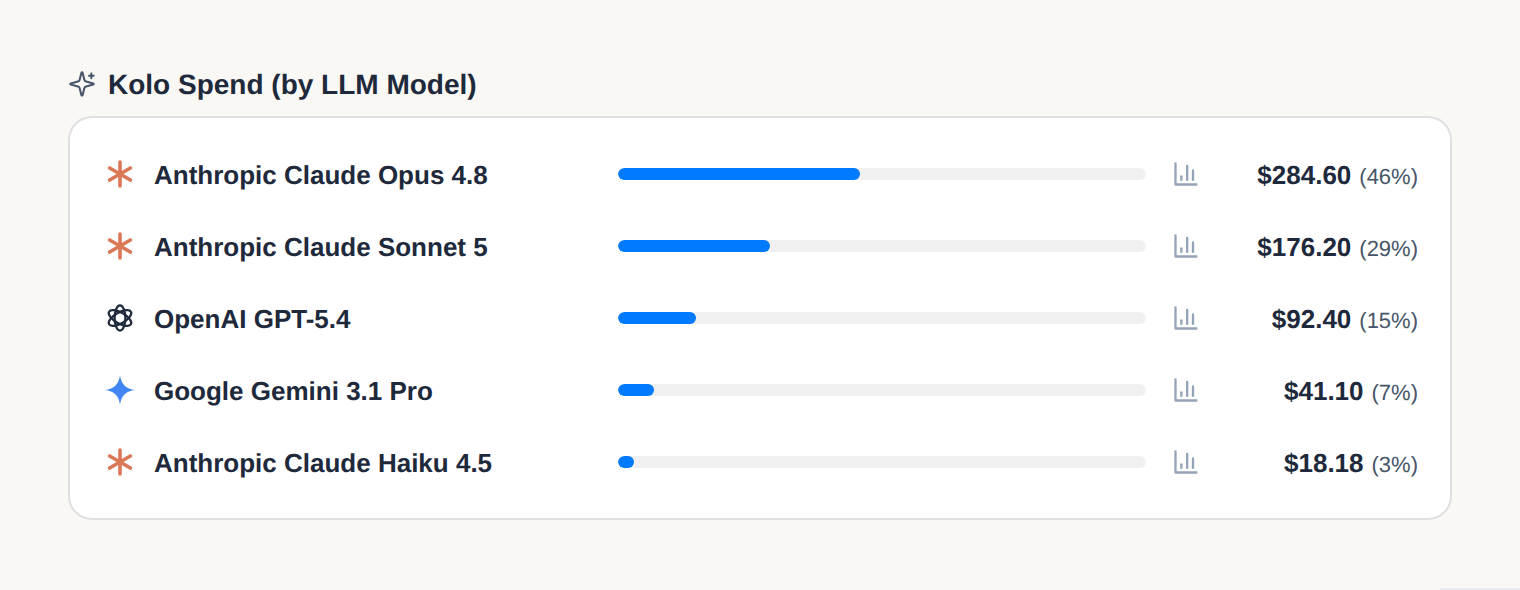Click the sparkle icon beside Kolo Spend title

coord(82,84)
